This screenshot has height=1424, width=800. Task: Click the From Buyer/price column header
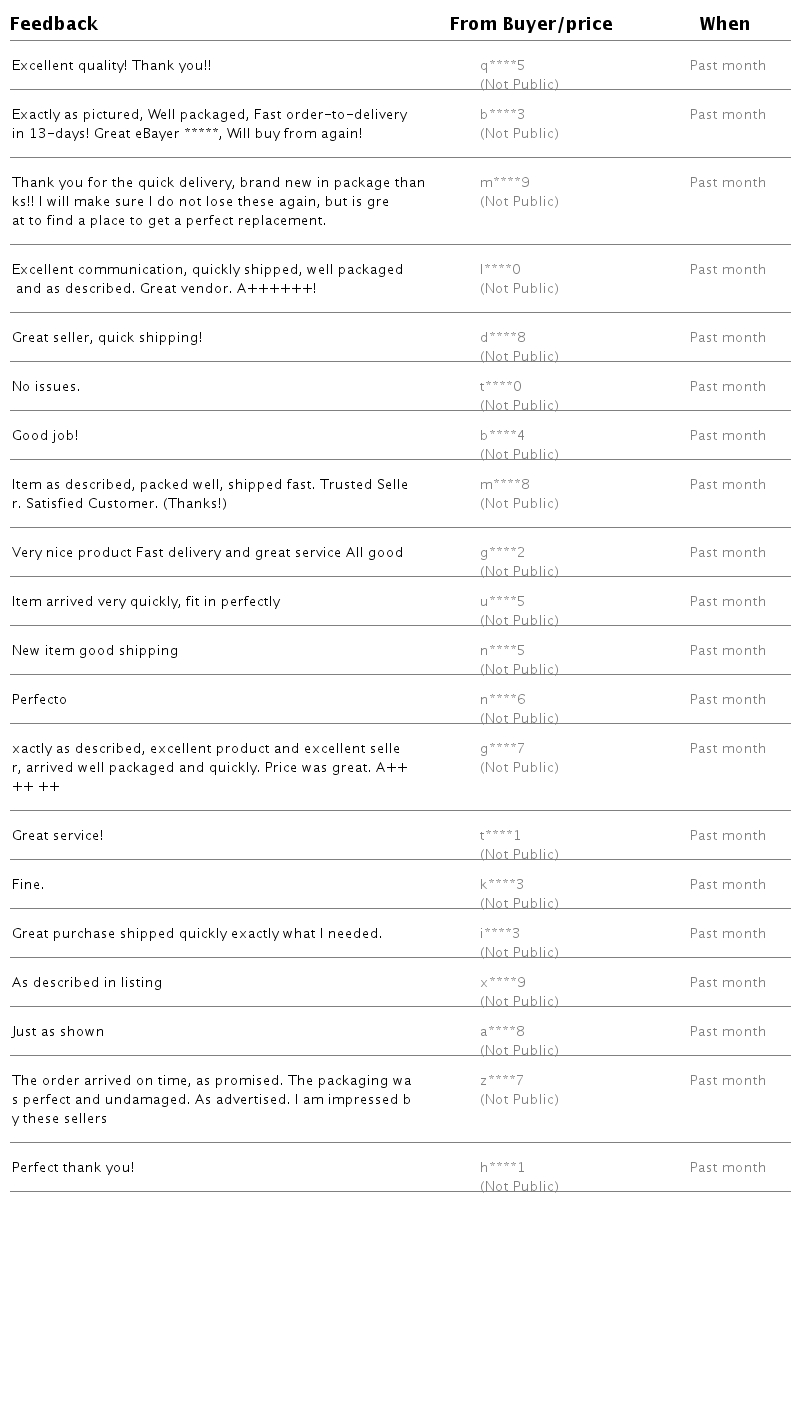point(530,24)
